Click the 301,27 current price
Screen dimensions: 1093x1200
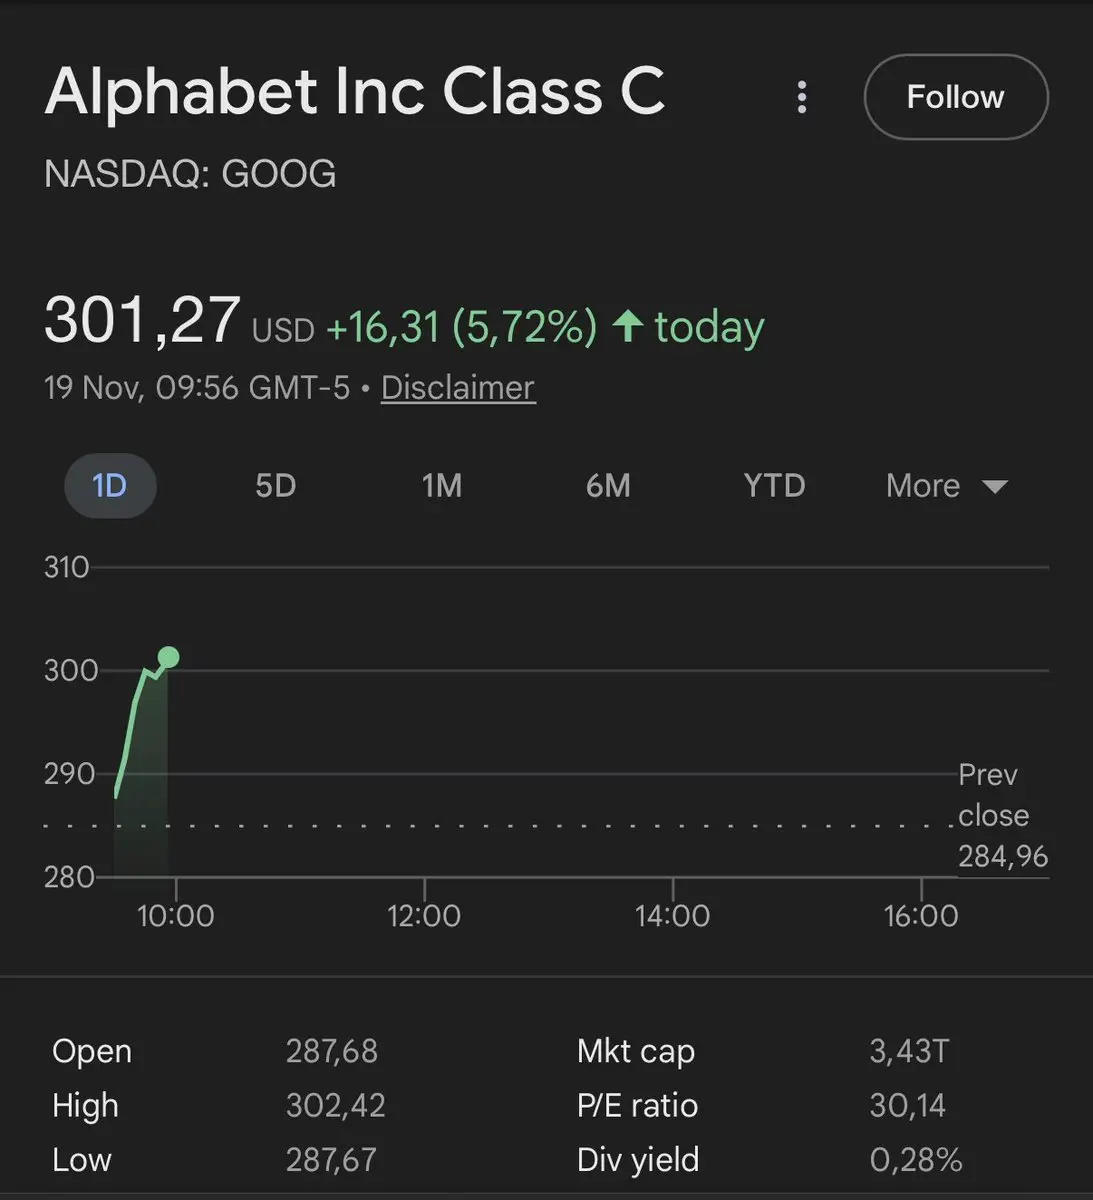[x=142, y=321]
